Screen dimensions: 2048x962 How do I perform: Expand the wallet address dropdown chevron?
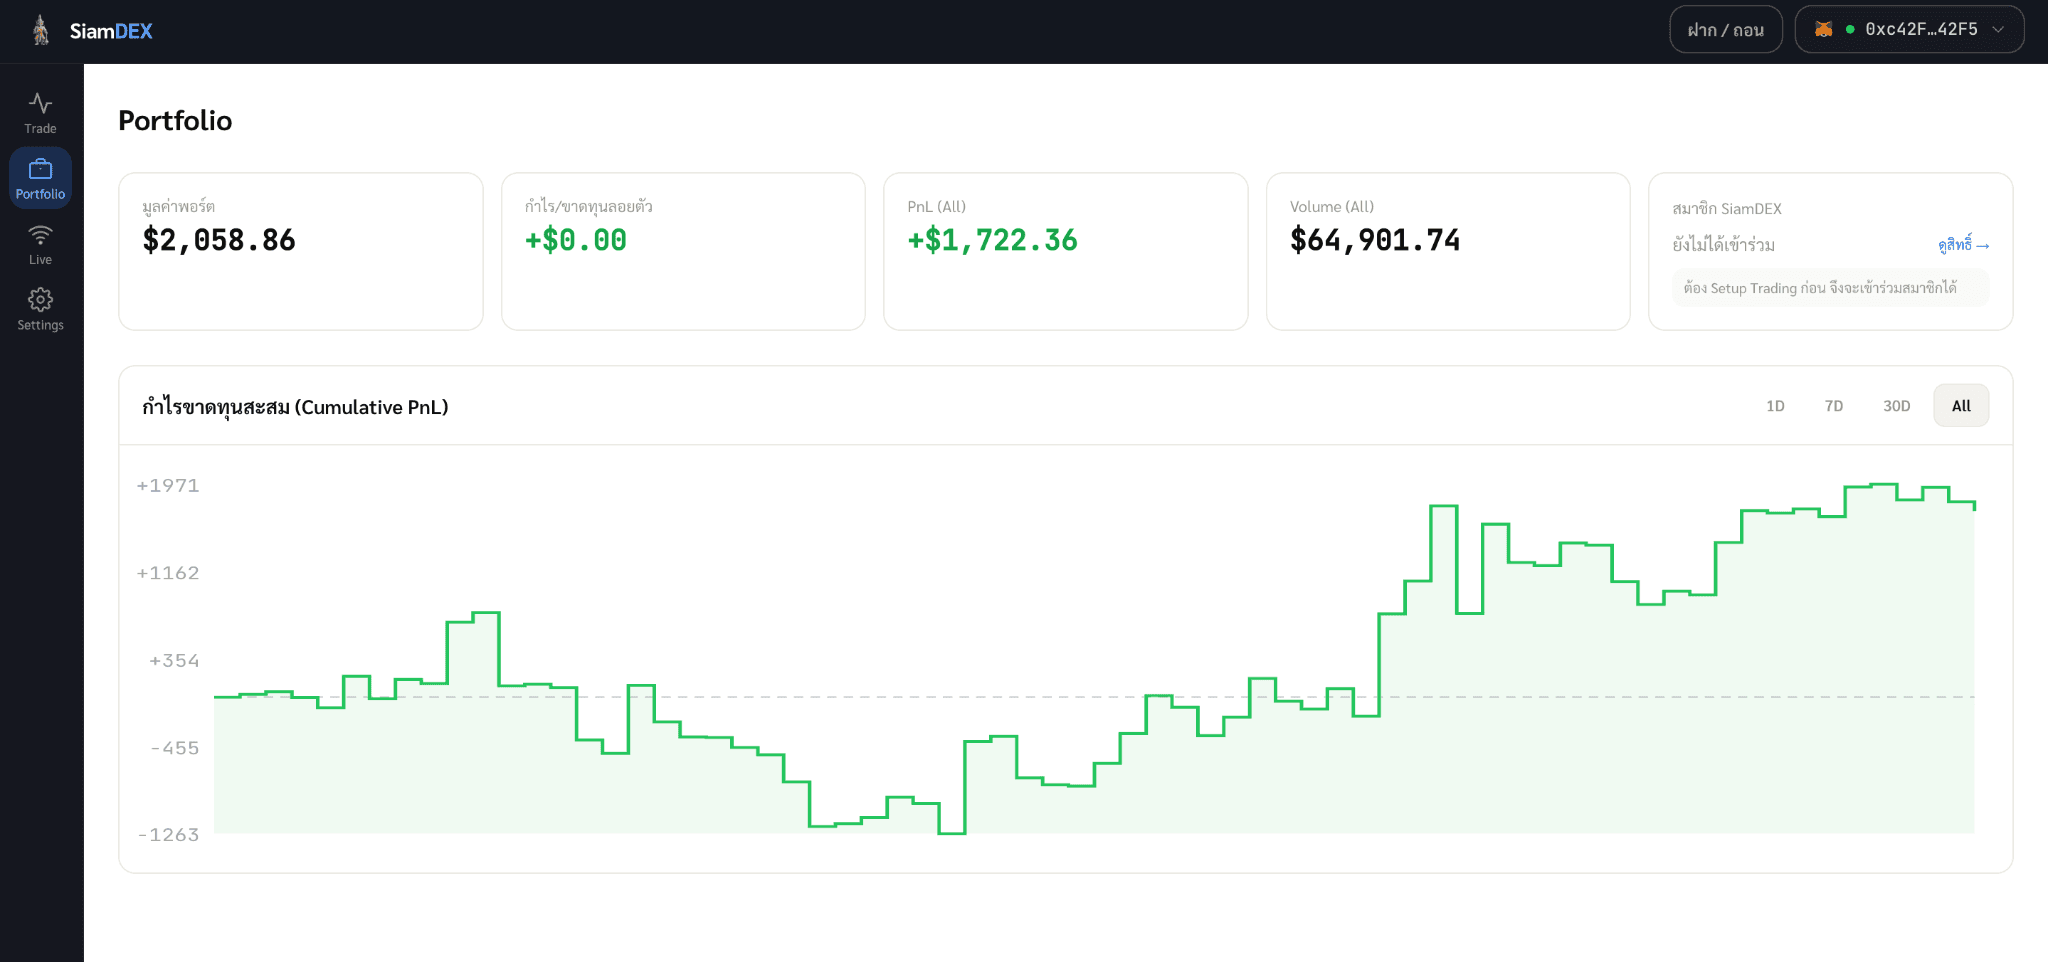(x=1998, y=29)
